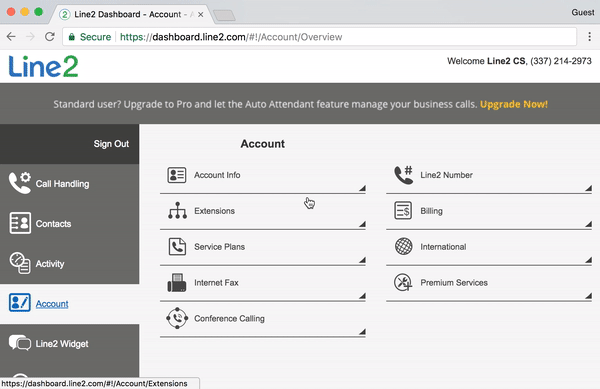Click the Account Info ID card icon
The image size is (600, 389).
click(177, 175)
